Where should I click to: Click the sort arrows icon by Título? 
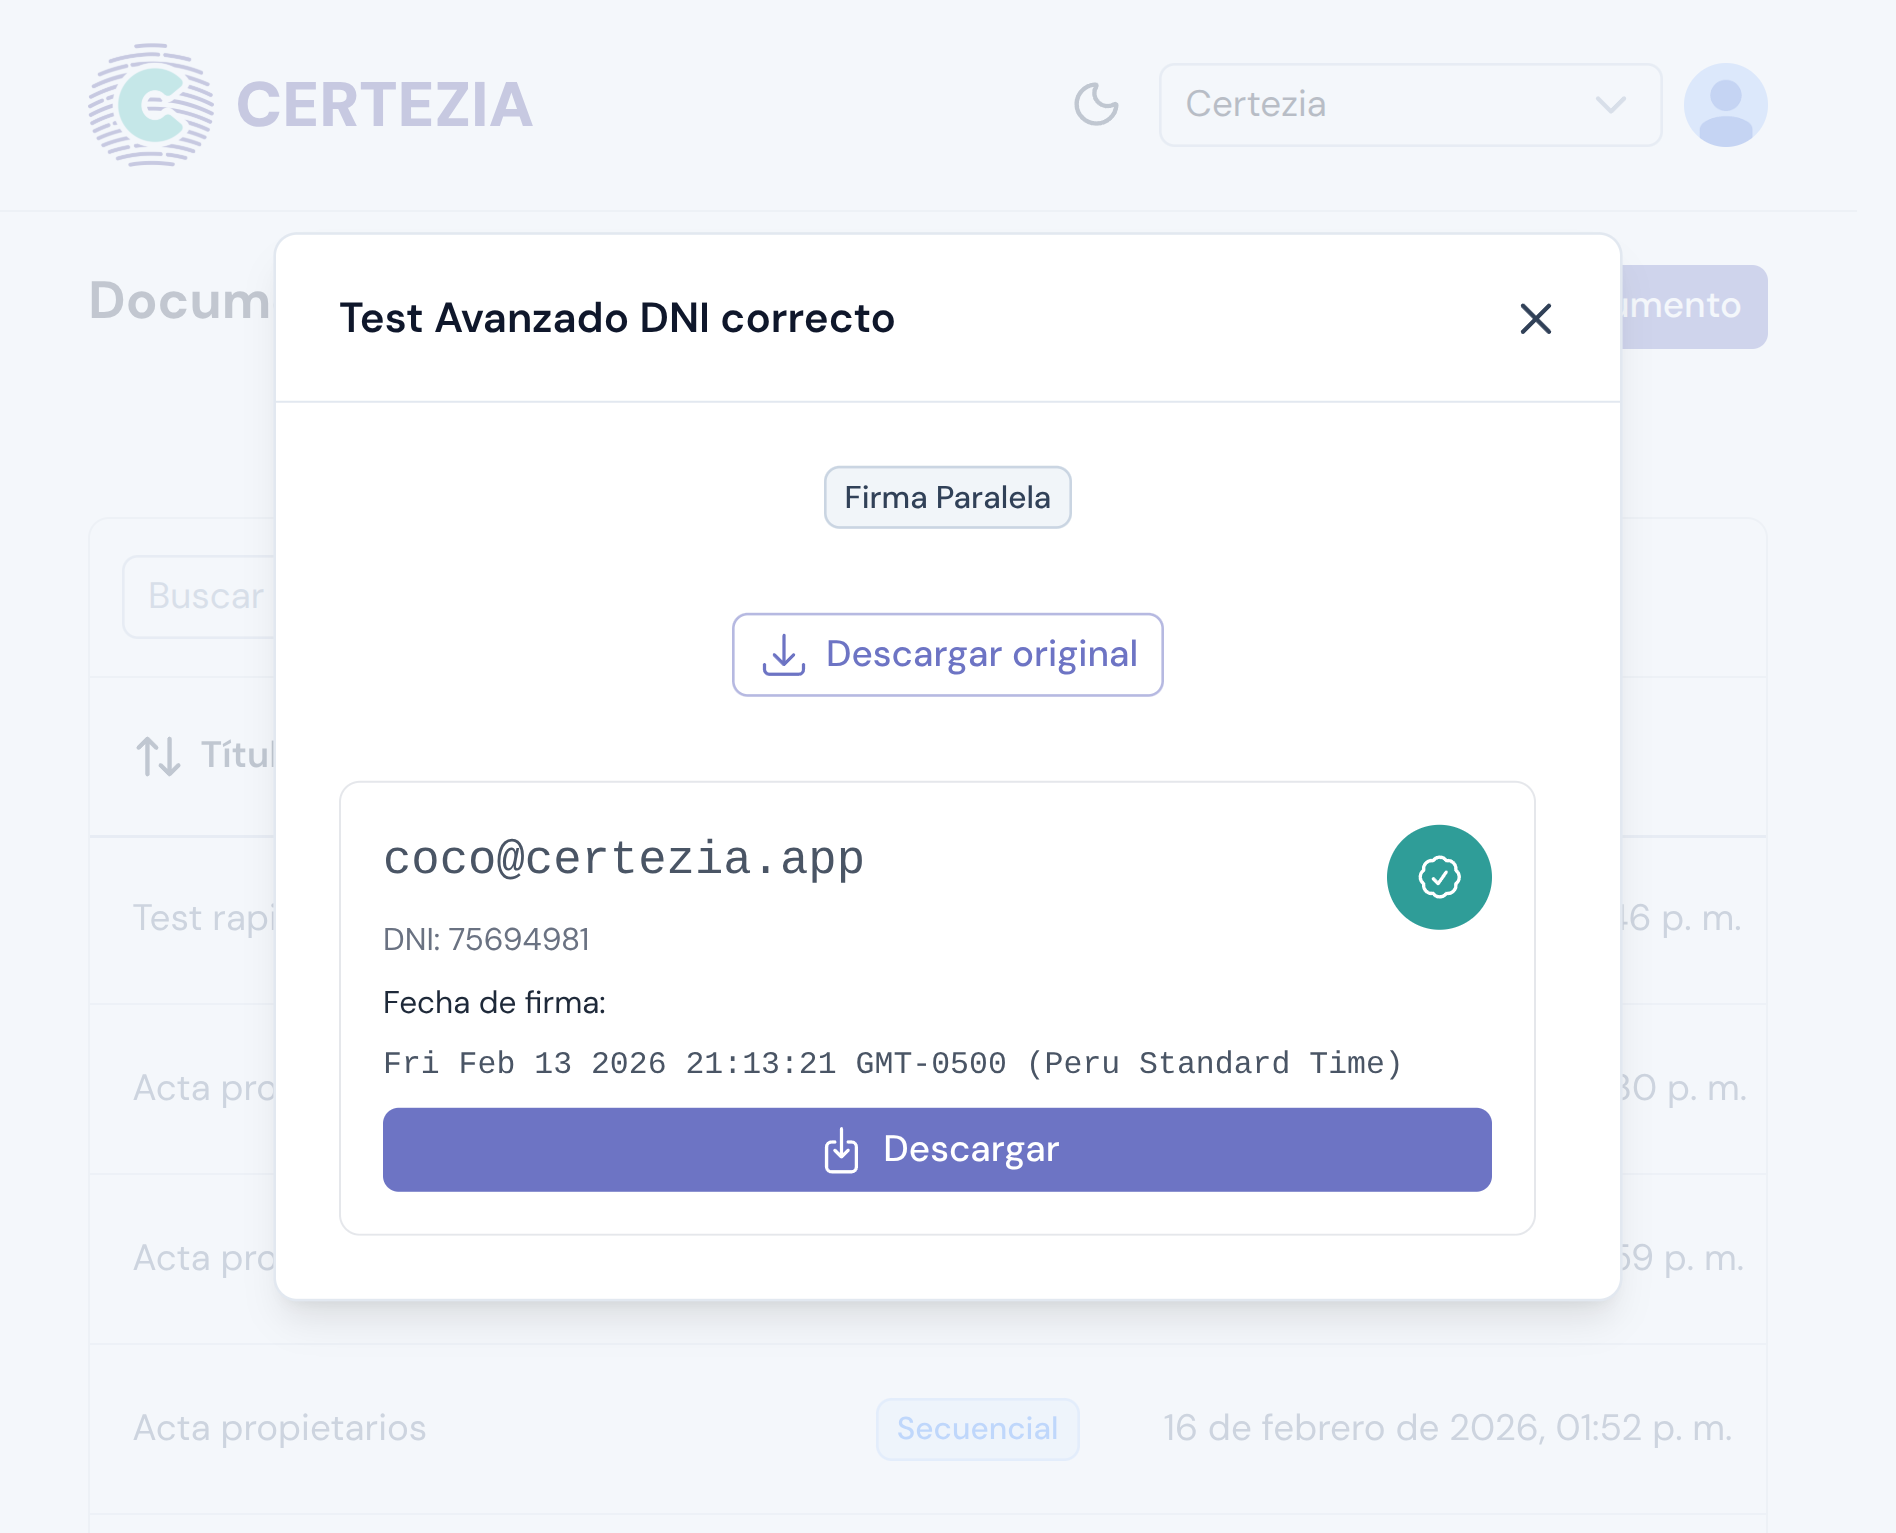click(x=158, y=756)
